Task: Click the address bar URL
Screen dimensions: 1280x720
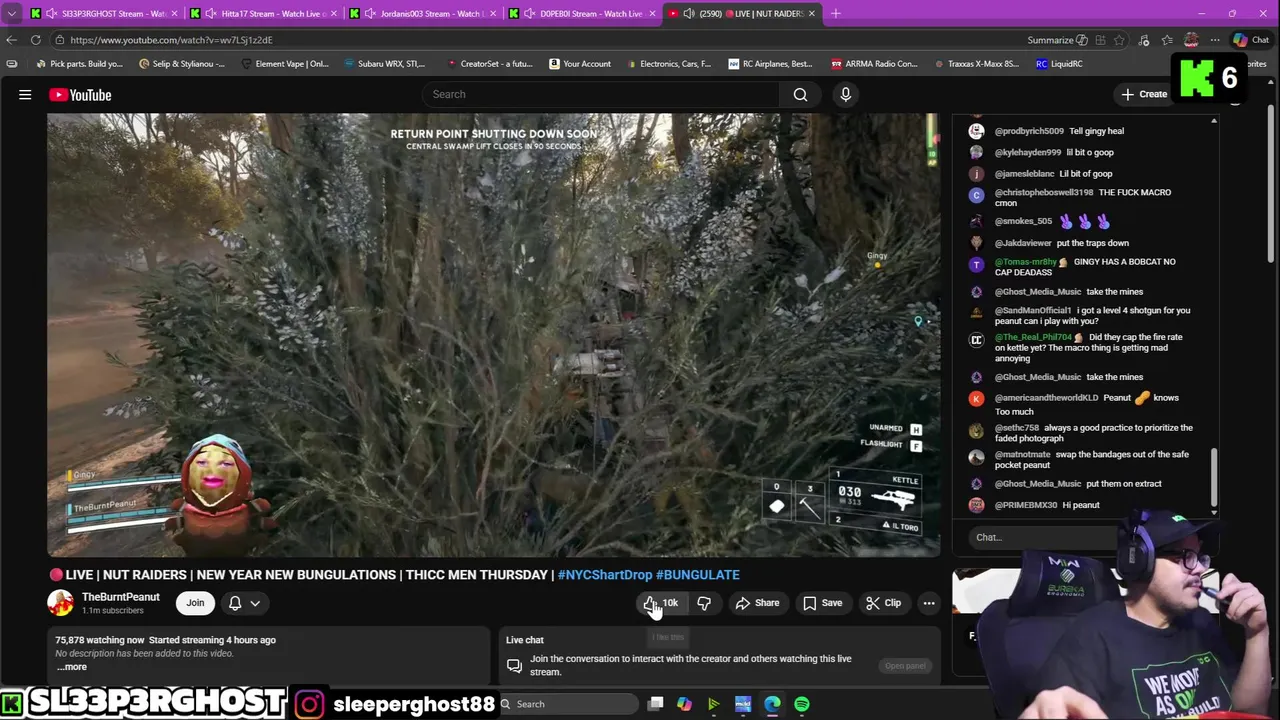Action: point(171,40)
